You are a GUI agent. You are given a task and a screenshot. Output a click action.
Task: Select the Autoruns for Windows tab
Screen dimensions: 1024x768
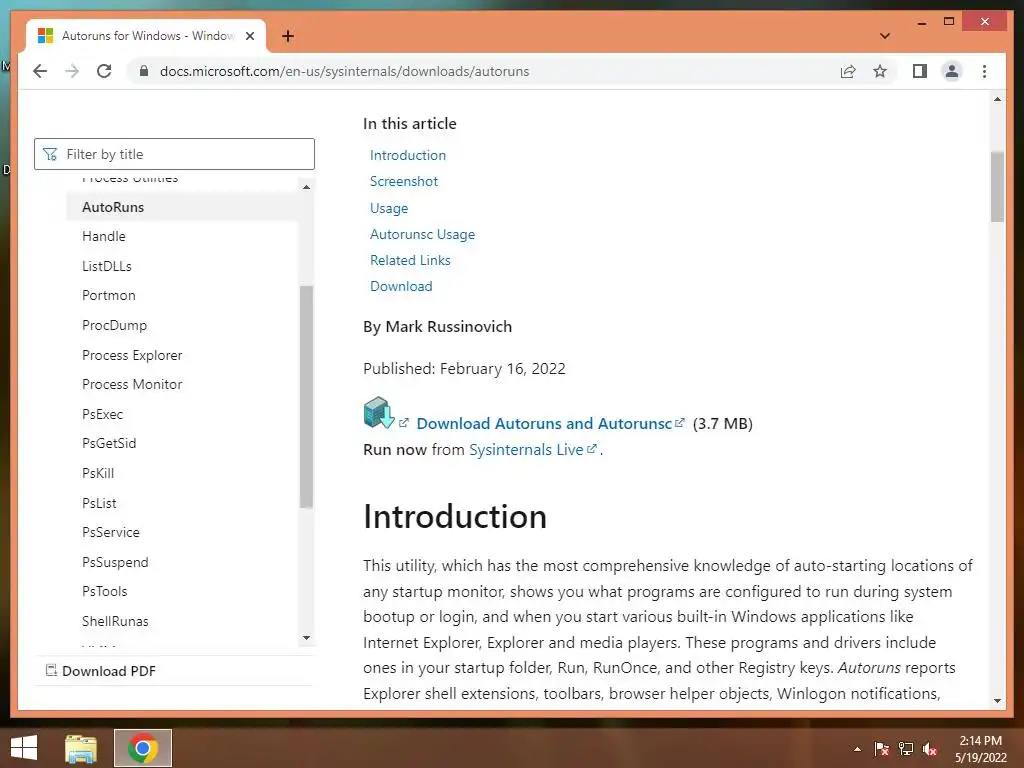point(146,36)
